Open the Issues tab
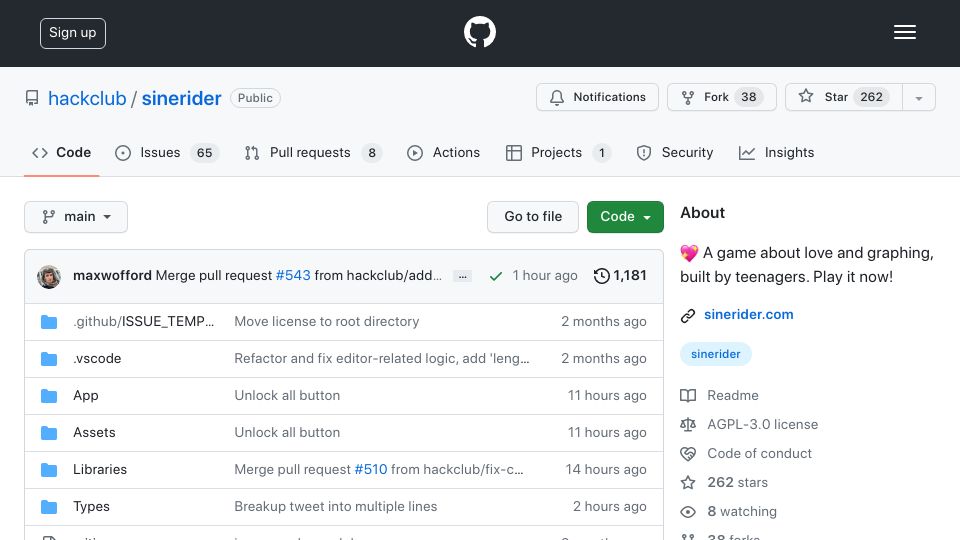960x540 pixels. tap(167, 152)
